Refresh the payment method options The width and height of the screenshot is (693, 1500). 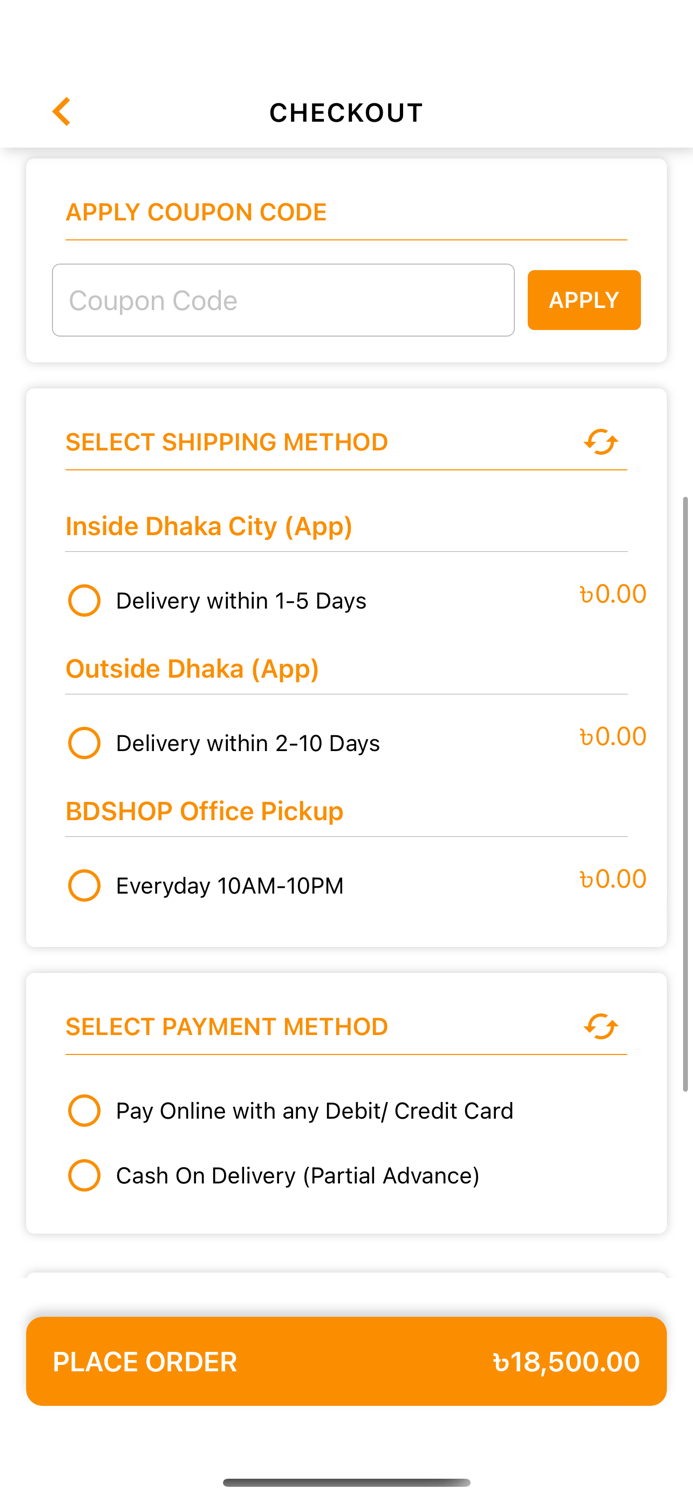coord(600,1026)
